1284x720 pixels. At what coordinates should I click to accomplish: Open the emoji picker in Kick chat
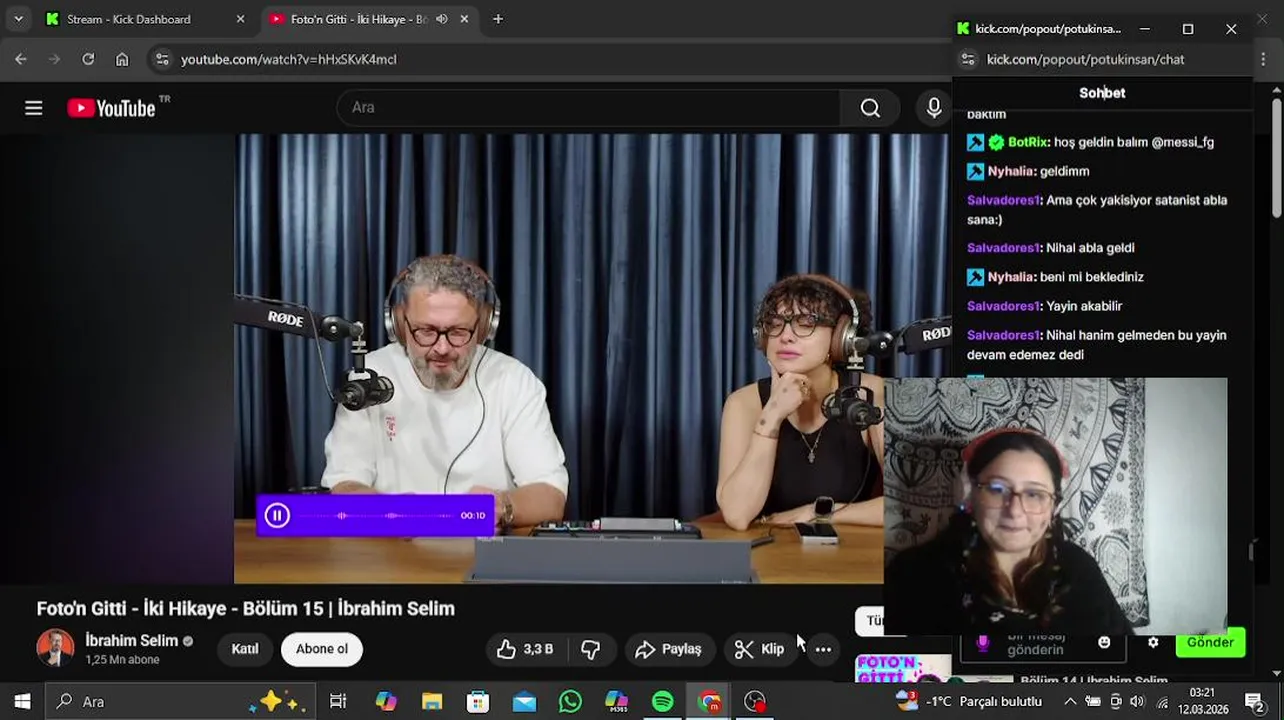pos(1104,642)
